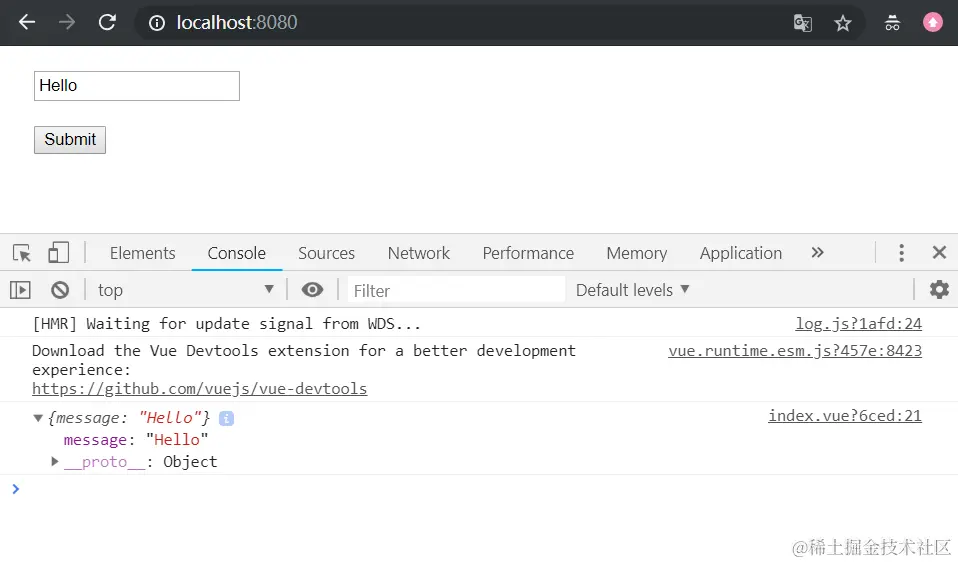Open the Default levels dropdown
Viewport: 958px width, 564px height.
(632, 290)
